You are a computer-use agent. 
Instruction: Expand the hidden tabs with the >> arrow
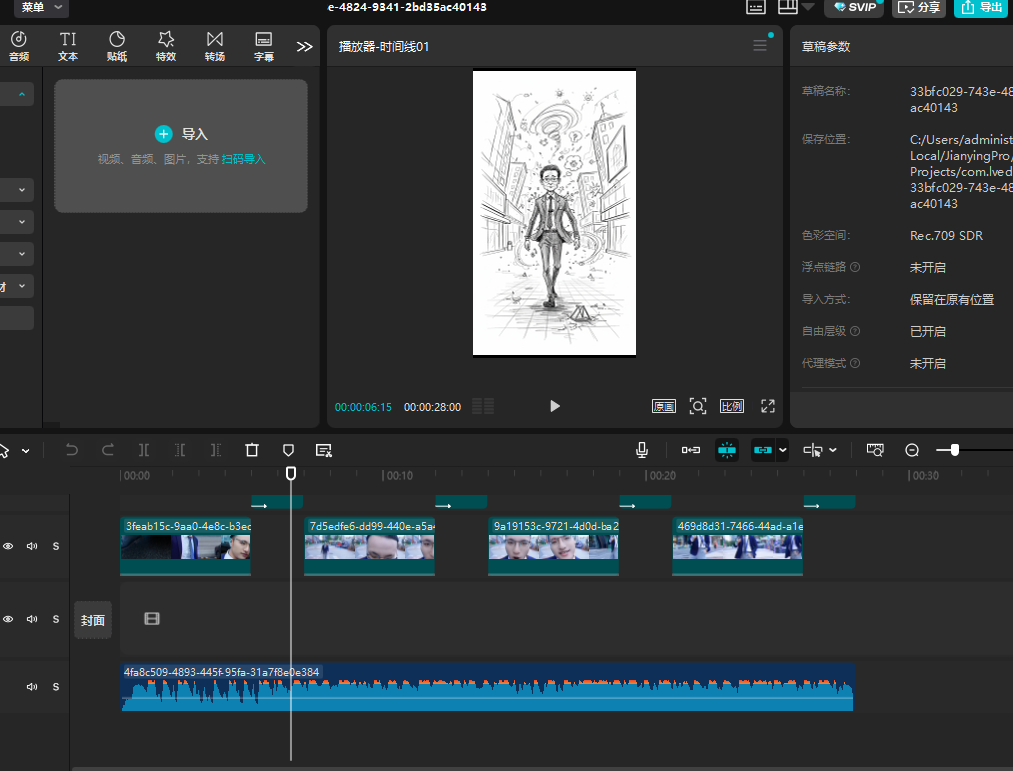click(305, 46)
